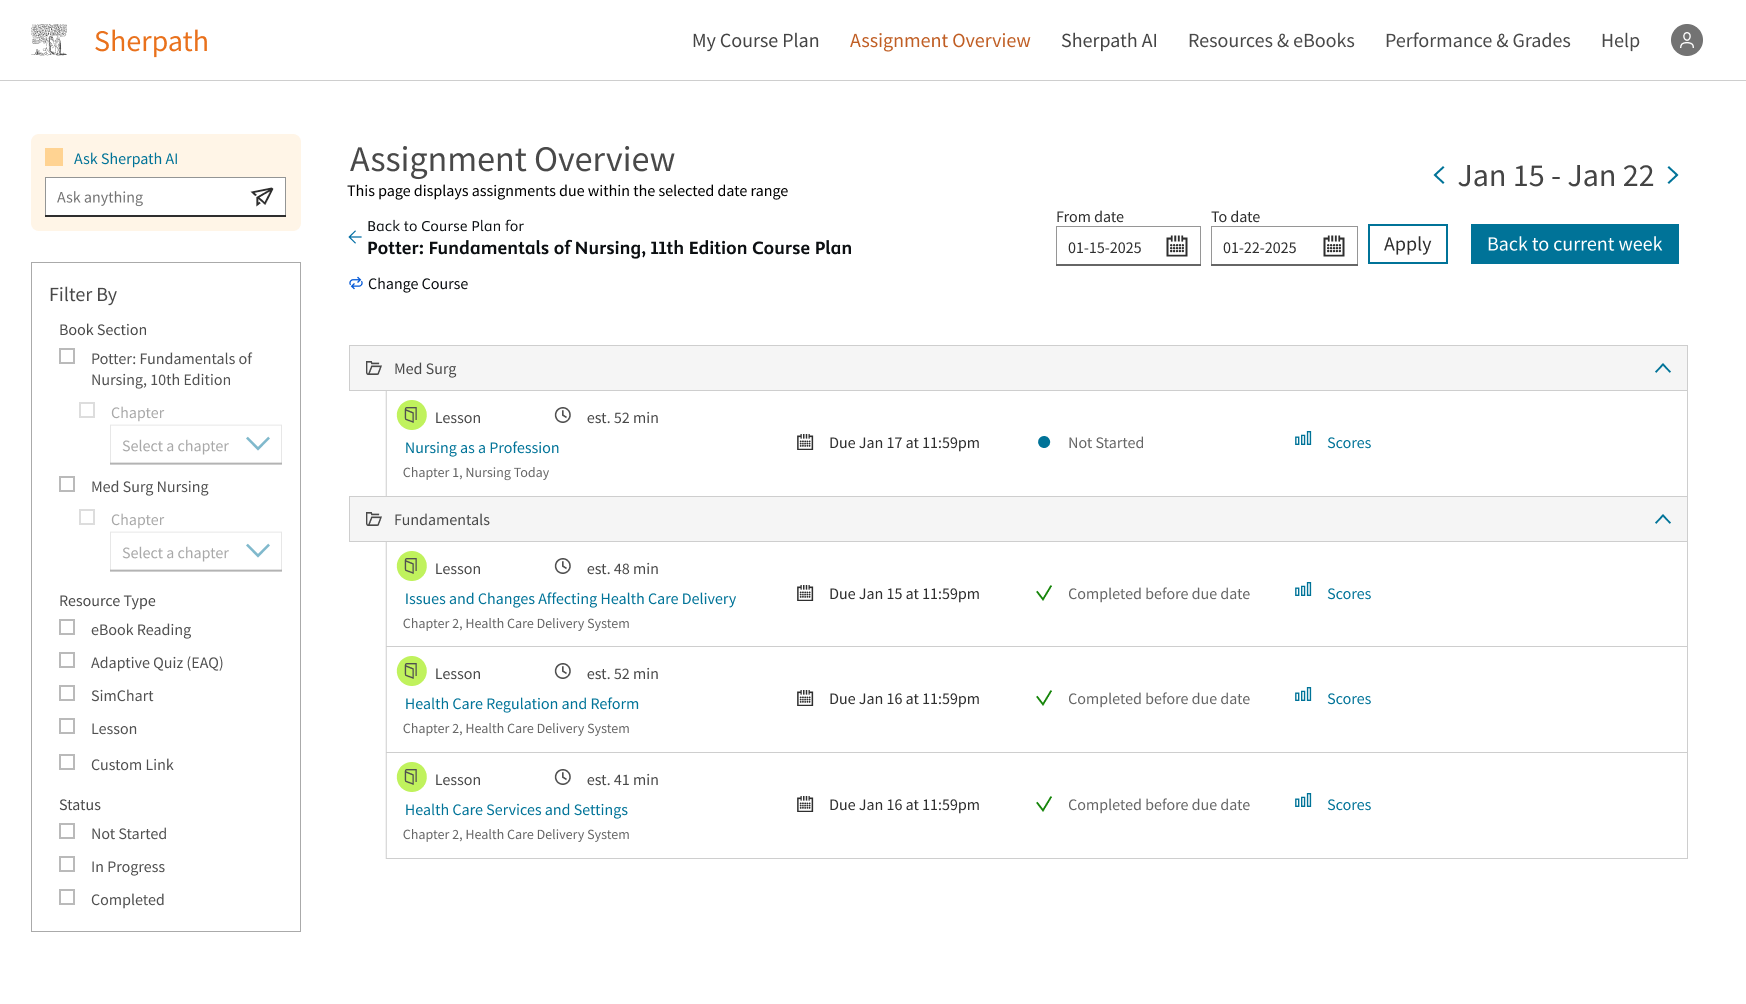Click the calendar icon beside Due Jan 17
Screen dimensions: 1746x1004
(x=805, y=442)
